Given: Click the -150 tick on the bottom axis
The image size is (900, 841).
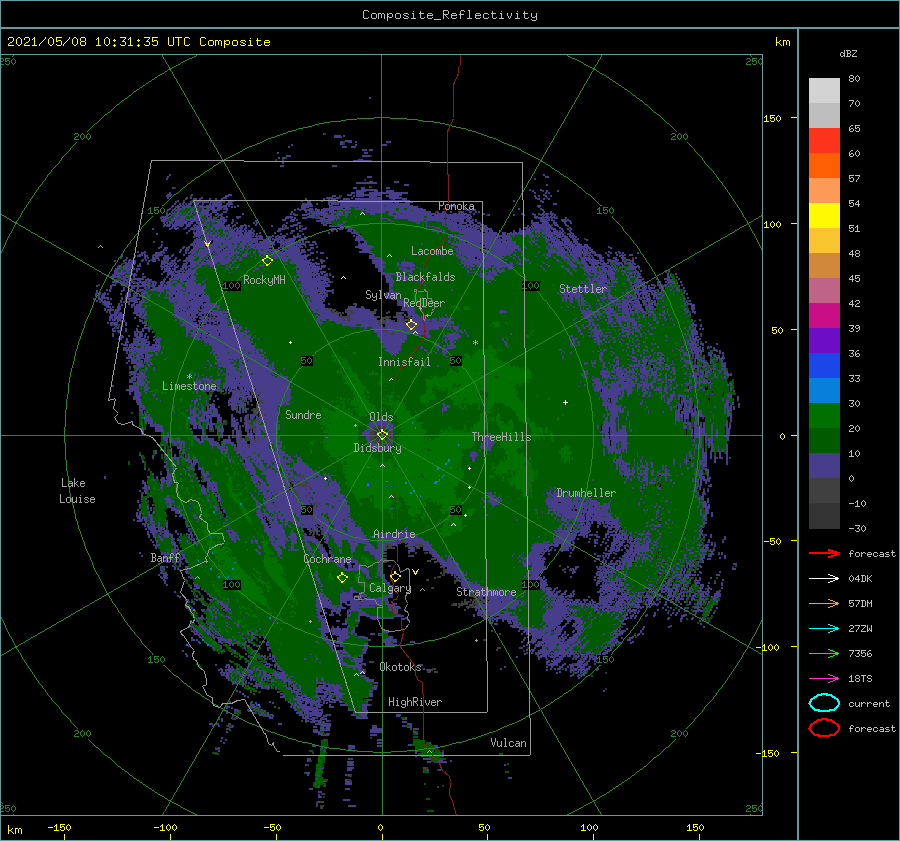Looking at the screenshot, I should click(x=59, y=827).
